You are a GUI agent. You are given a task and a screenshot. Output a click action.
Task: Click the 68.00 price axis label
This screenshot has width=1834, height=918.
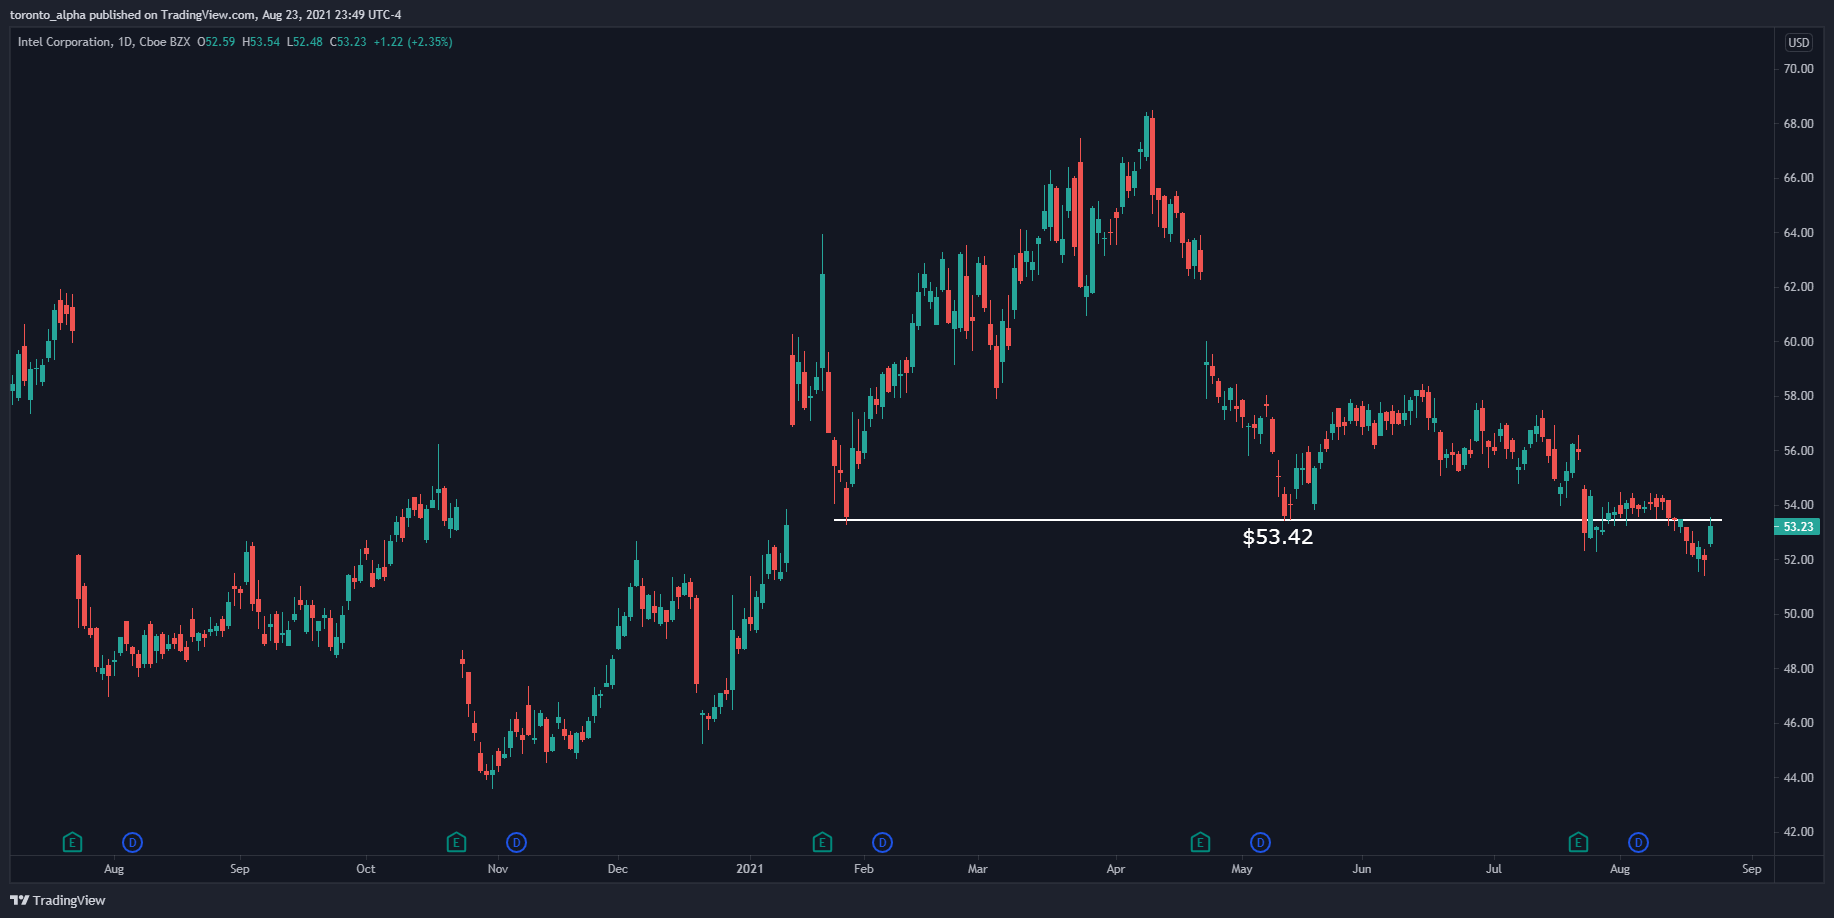pyautogui.click(x=1798, y=124)
